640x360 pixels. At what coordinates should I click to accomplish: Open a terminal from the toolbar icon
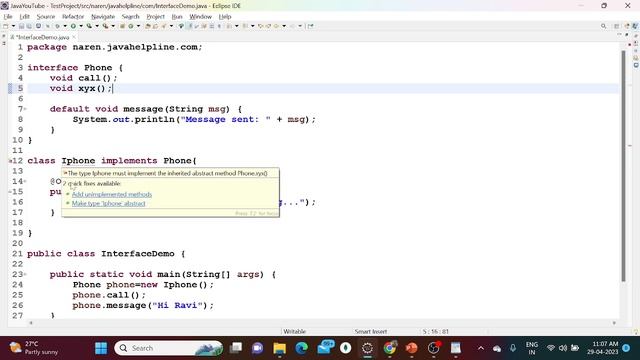[38, 26]
